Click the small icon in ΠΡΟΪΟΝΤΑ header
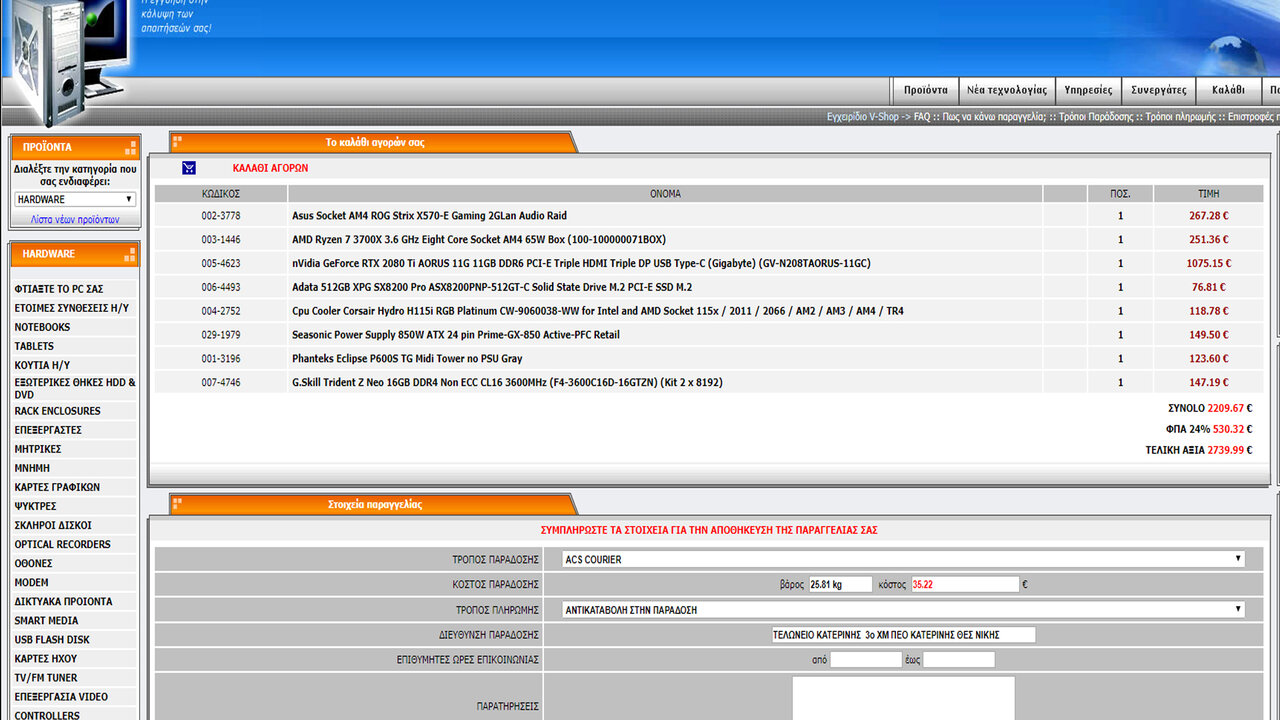 130,147
